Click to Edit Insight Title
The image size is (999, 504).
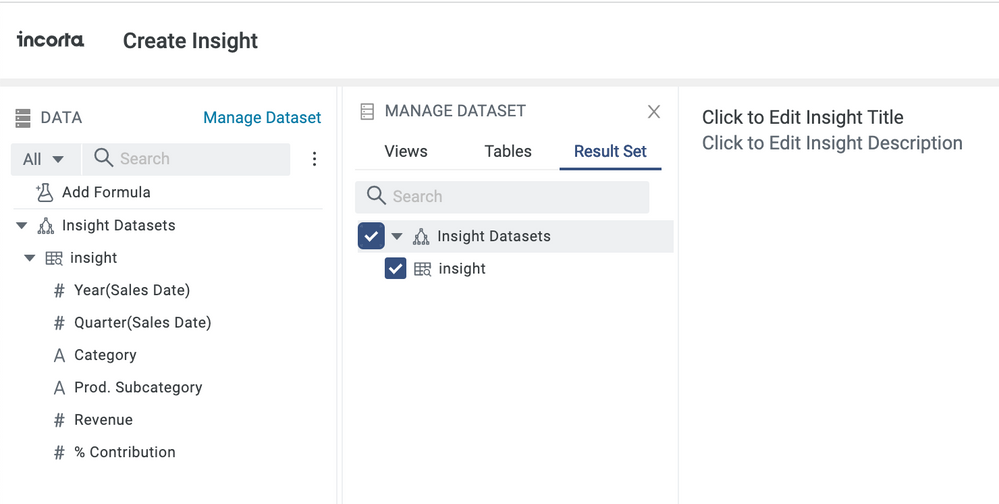coord(802,118)
